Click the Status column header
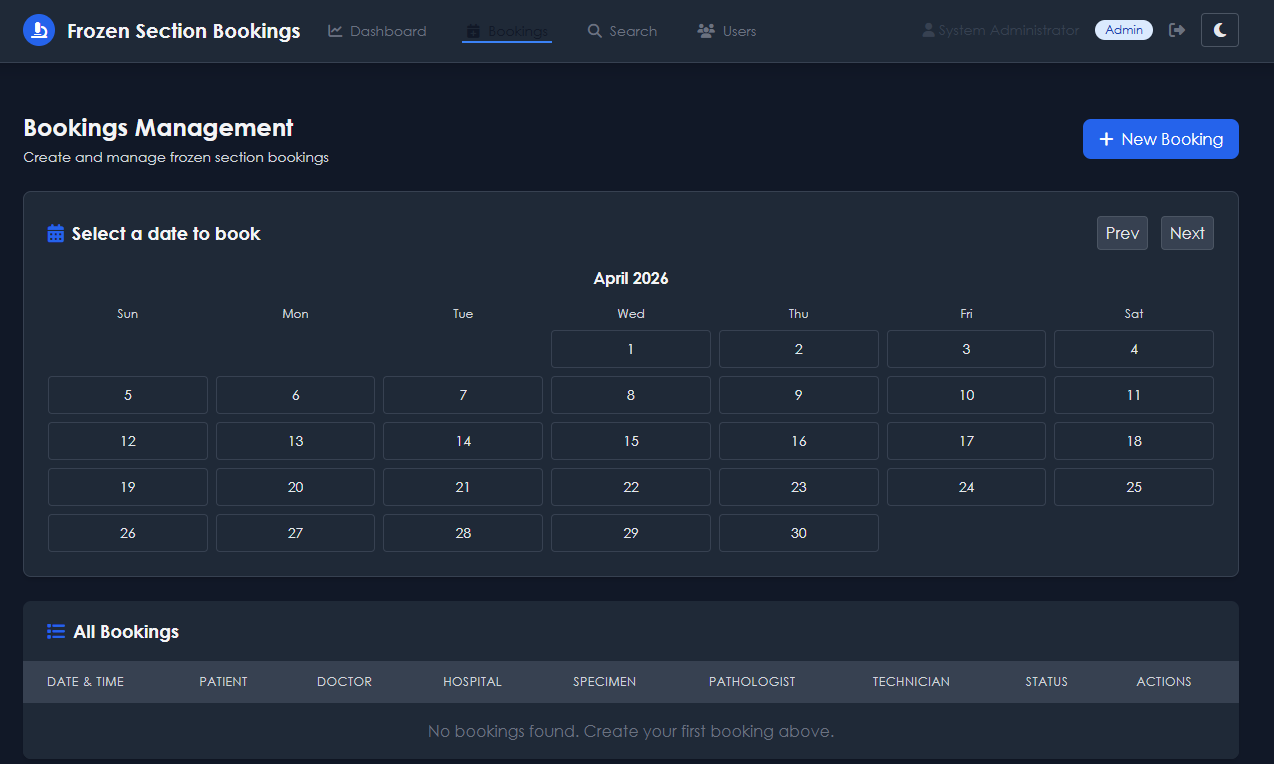The width and height of the screenshot is (1274, 764). coord(1046,682)
